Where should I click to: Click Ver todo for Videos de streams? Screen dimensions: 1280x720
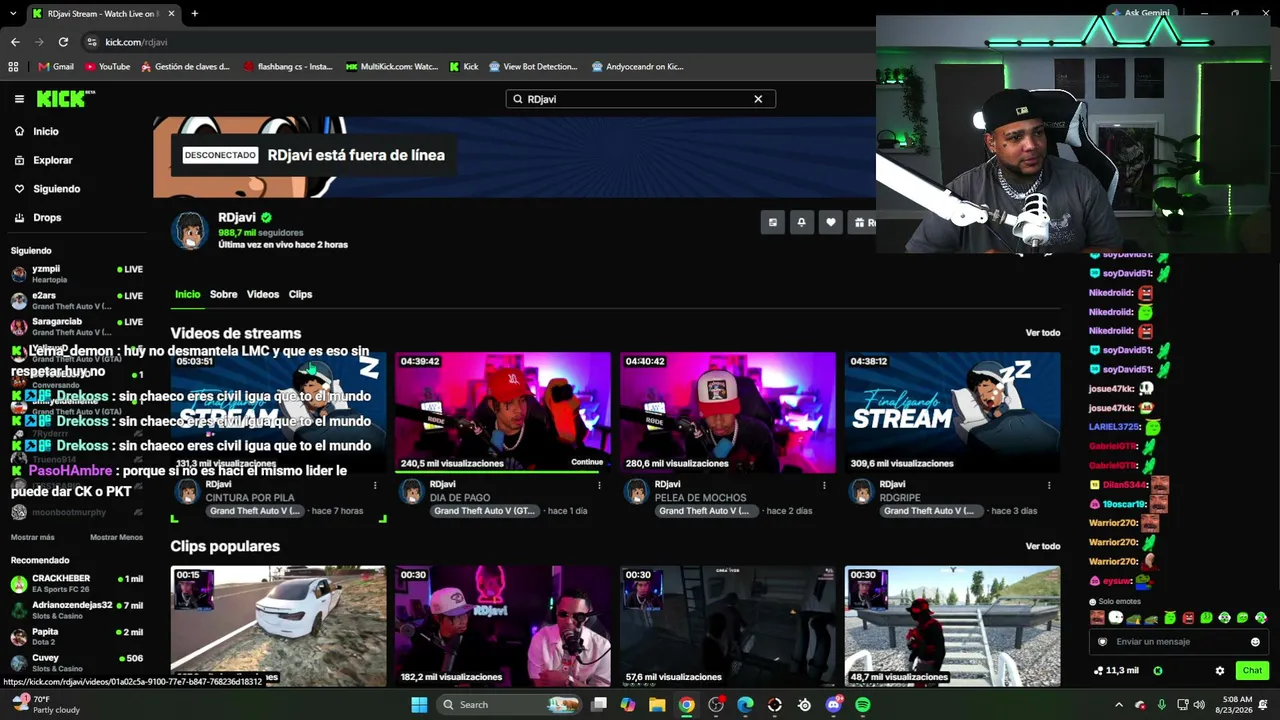pyautogui.click(x=1043, y=333)
